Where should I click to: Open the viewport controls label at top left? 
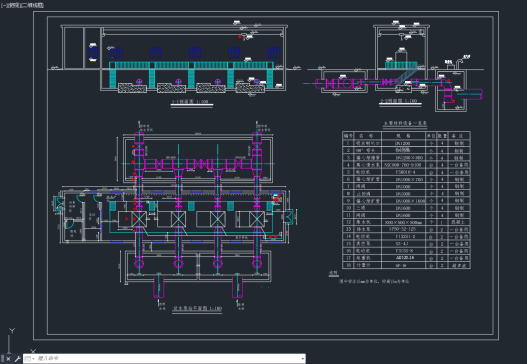(x=23, y=5)
